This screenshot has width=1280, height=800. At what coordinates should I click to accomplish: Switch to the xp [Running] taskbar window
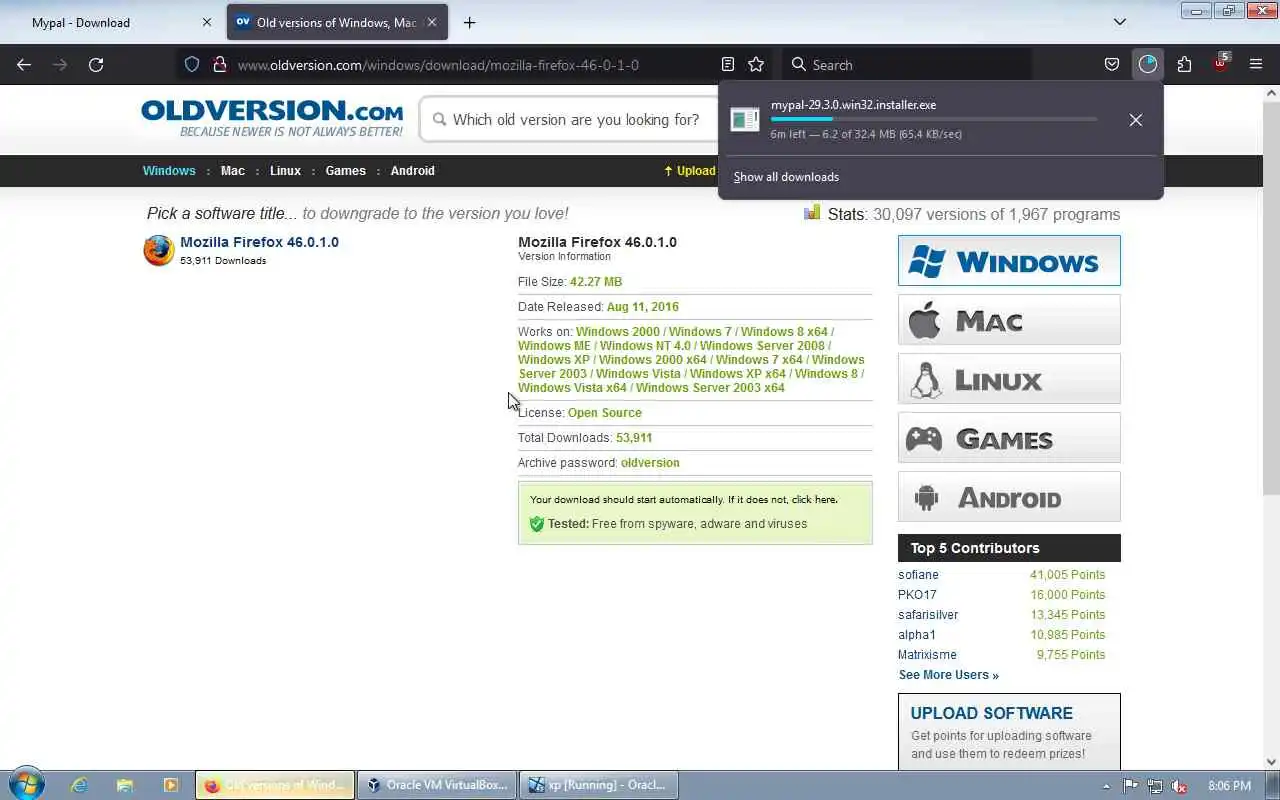(599, 785)
